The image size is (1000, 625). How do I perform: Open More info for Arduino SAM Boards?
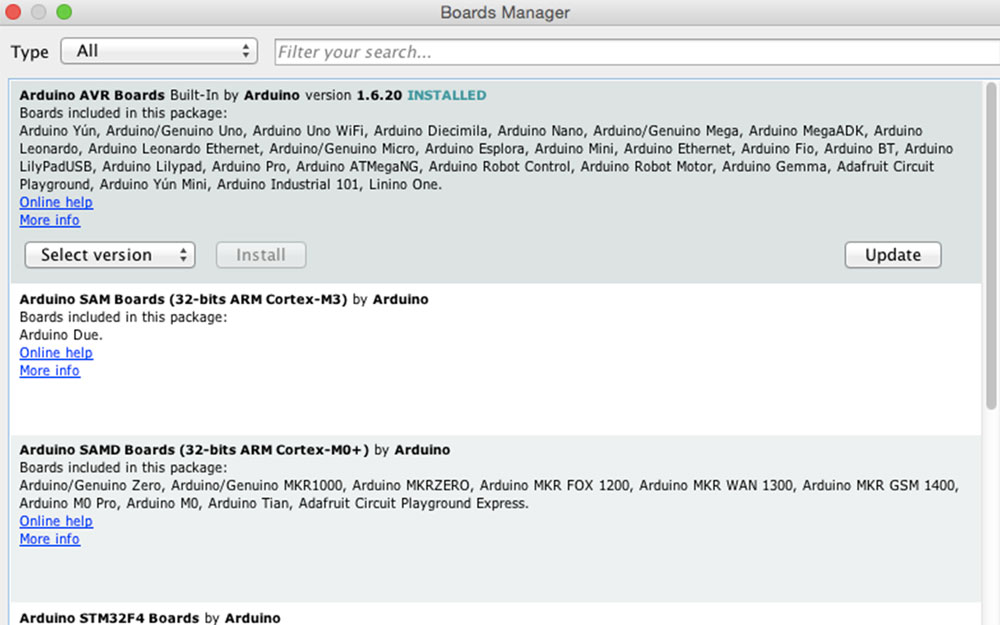[50, 371]
